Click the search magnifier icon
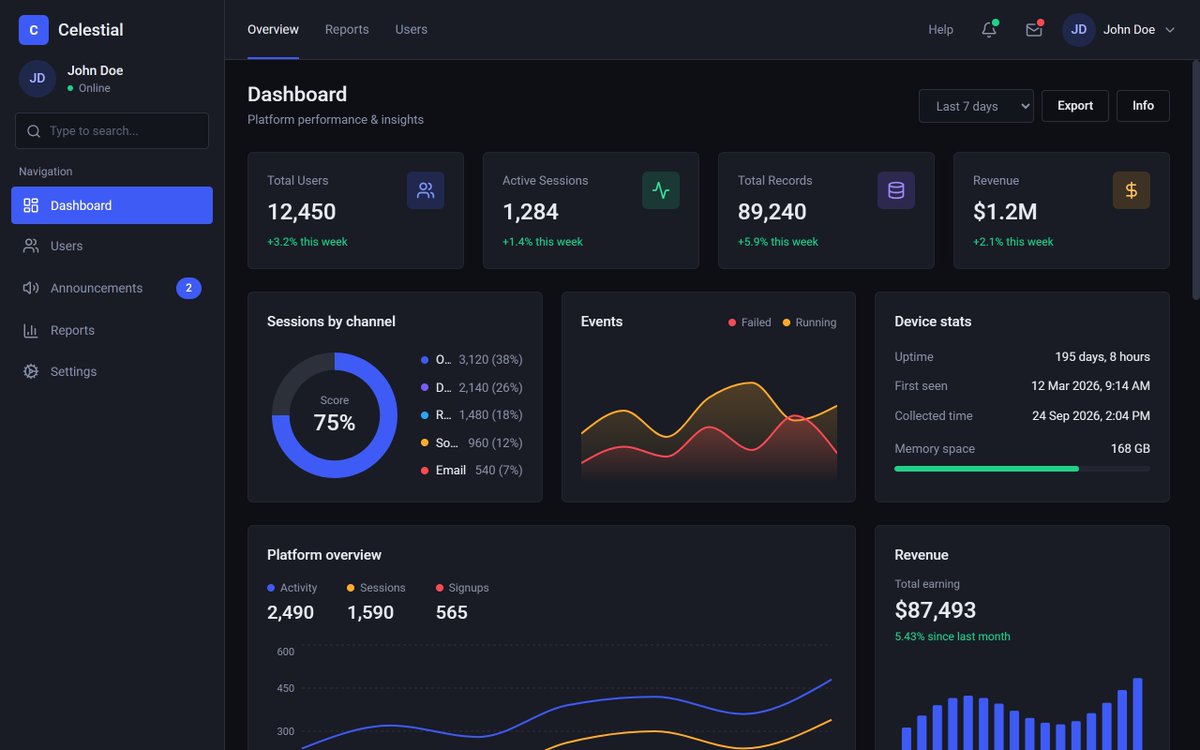This screenshot has width=1200, height=750. point(34,131)
